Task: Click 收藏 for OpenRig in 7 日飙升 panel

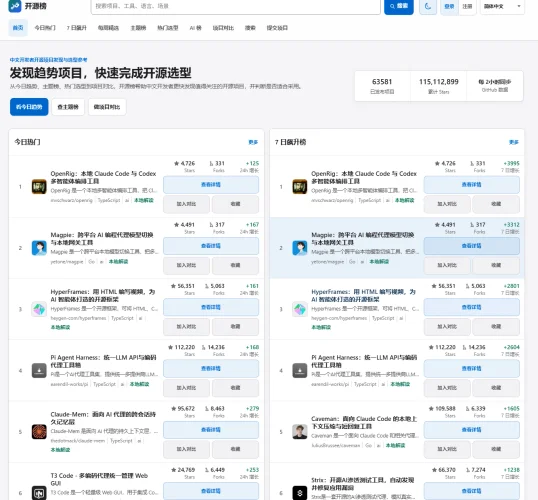Action: [x=496, y=204]
